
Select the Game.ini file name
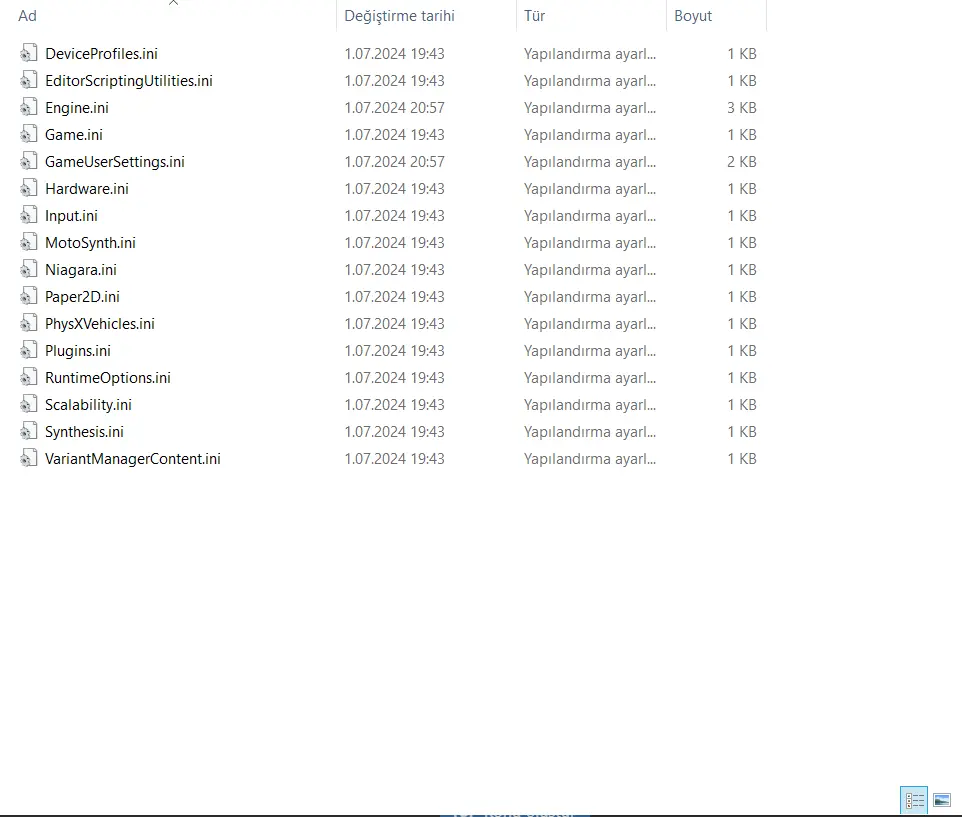74,135
